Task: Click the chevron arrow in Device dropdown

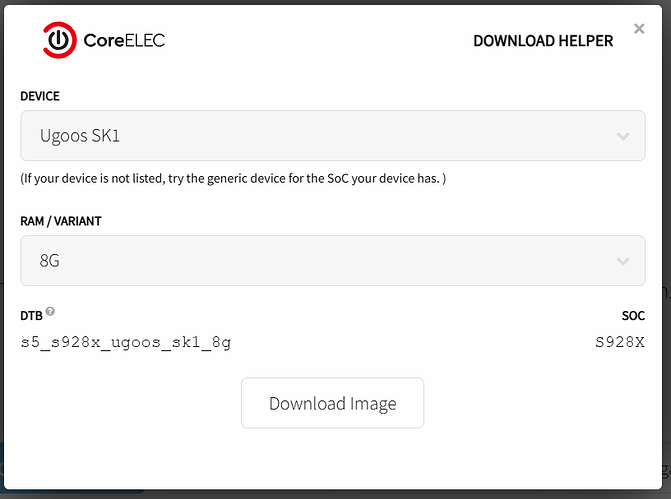Action: [623, 137]
